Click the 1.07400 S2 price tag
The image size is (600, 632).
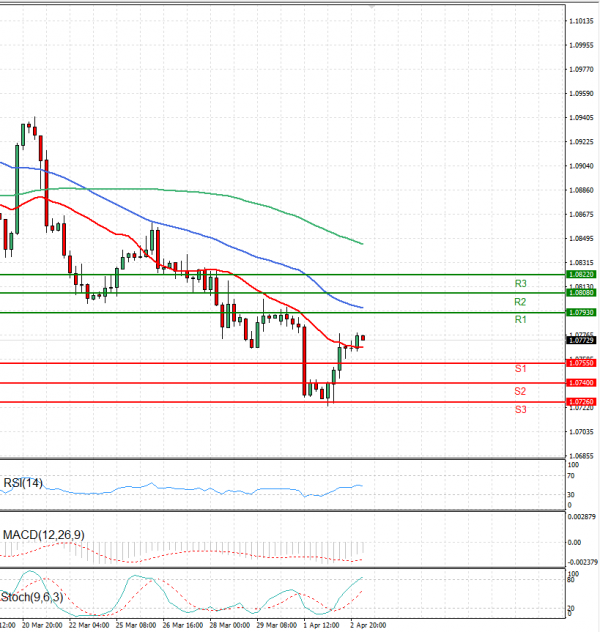[x=581, y=383]
